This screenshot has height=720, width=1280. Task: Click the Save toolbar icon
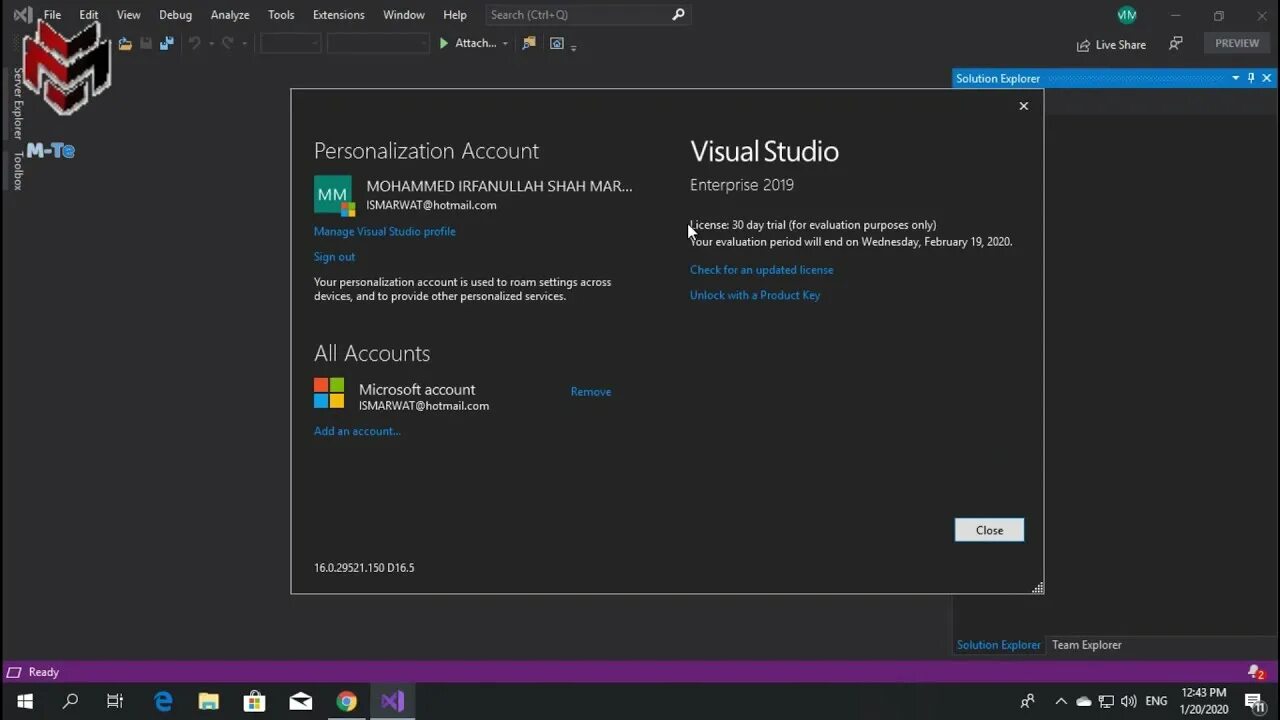146,44
